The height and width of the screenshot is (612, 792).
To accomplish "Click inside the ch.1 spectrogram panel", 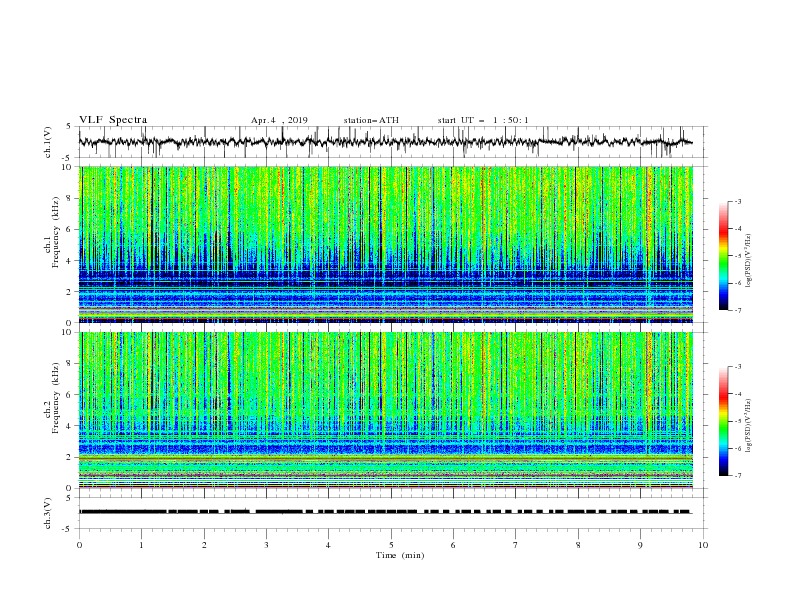I will pyautogui.click(x=385, y=244).
